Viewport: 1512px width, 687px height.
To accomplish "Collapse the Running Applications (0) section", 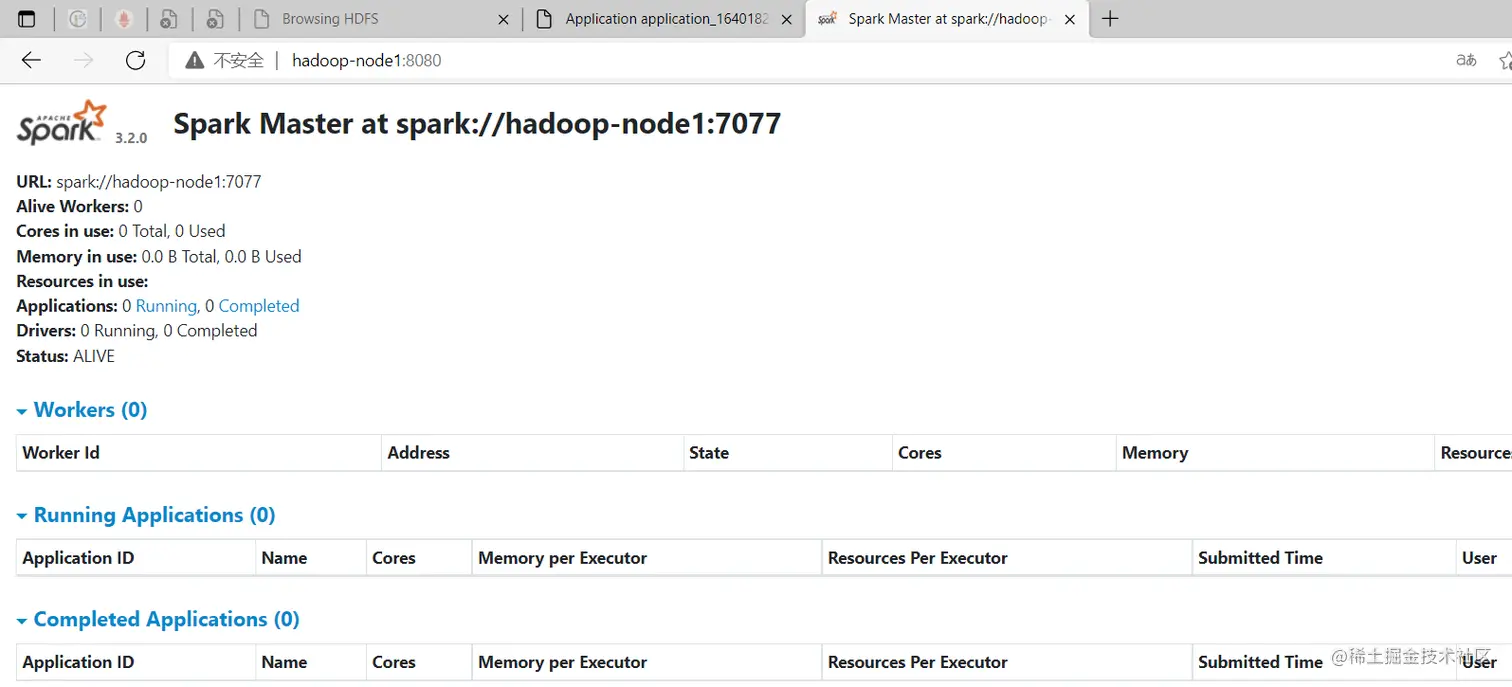I will [x=146, y=515].
